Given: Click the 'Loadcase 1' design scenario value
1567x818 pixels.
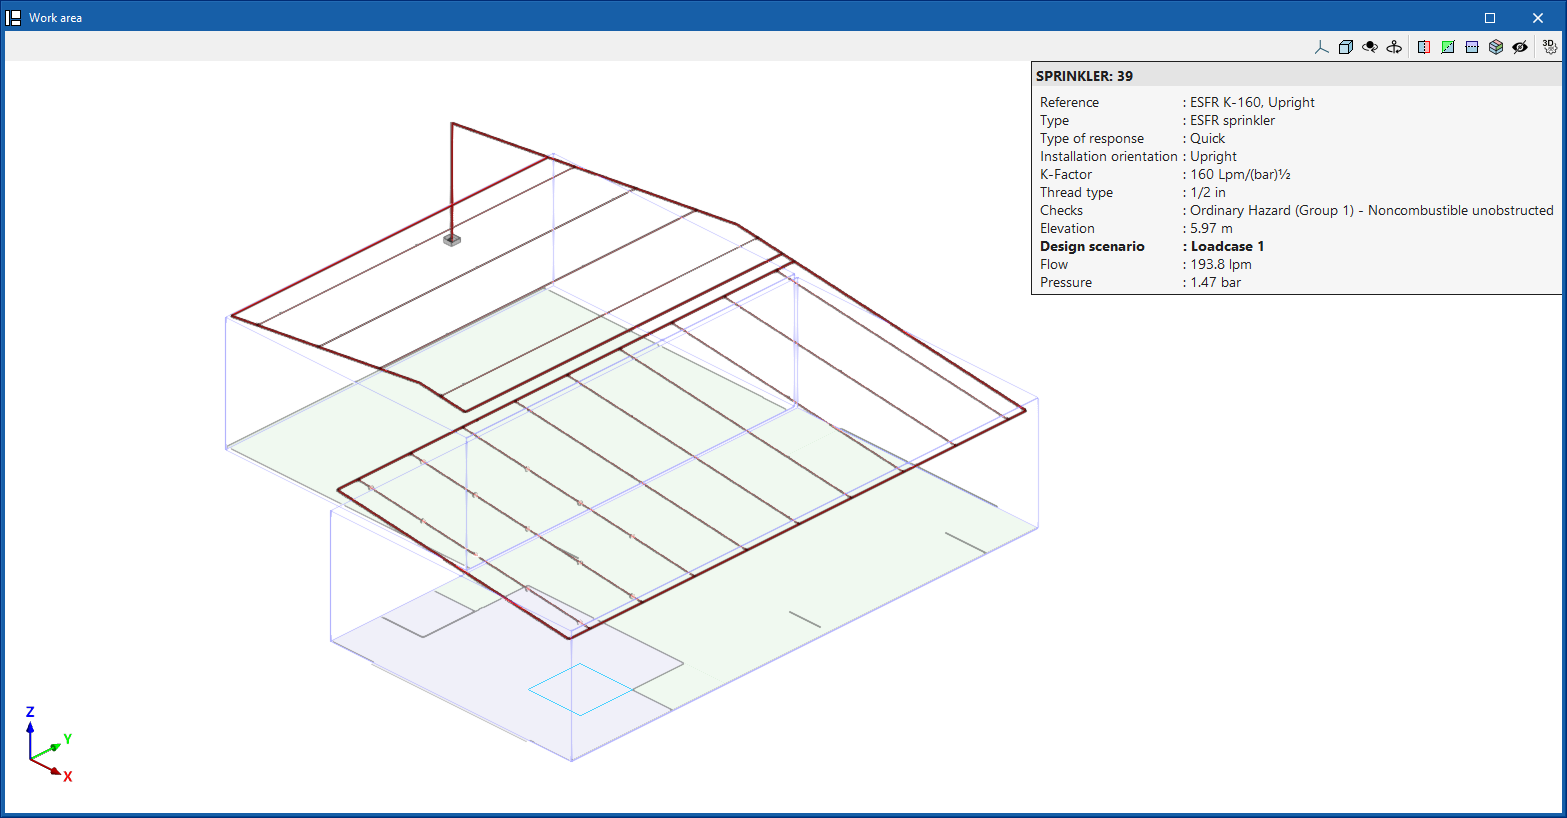Looking at the screenshot, I should click(1227, 246).
